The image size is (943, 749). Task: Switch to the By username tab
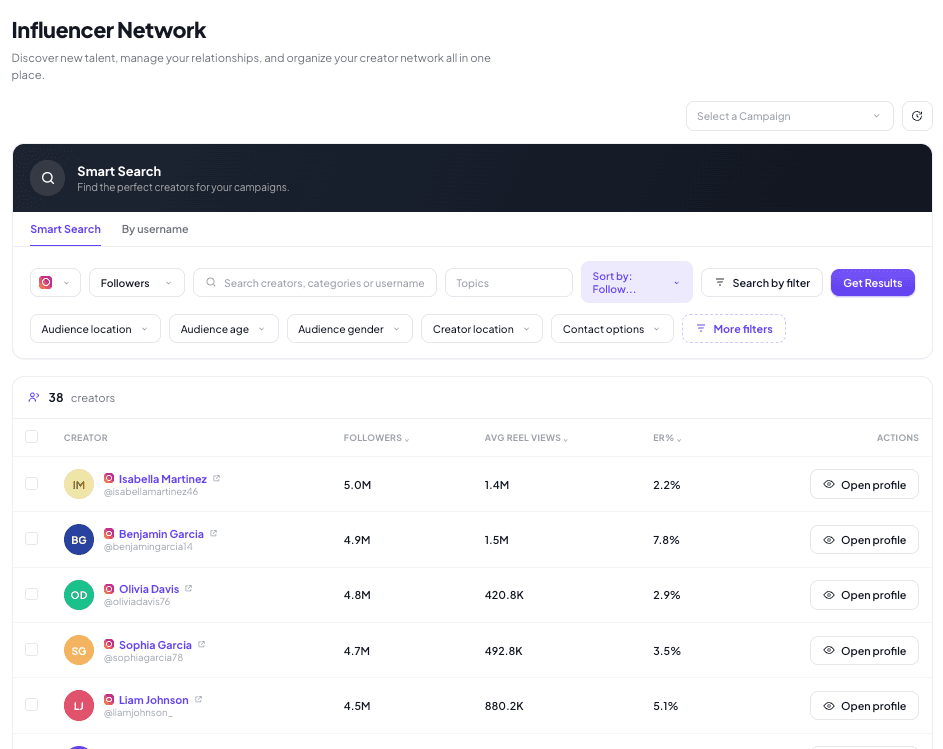click(x=155, y=229)
